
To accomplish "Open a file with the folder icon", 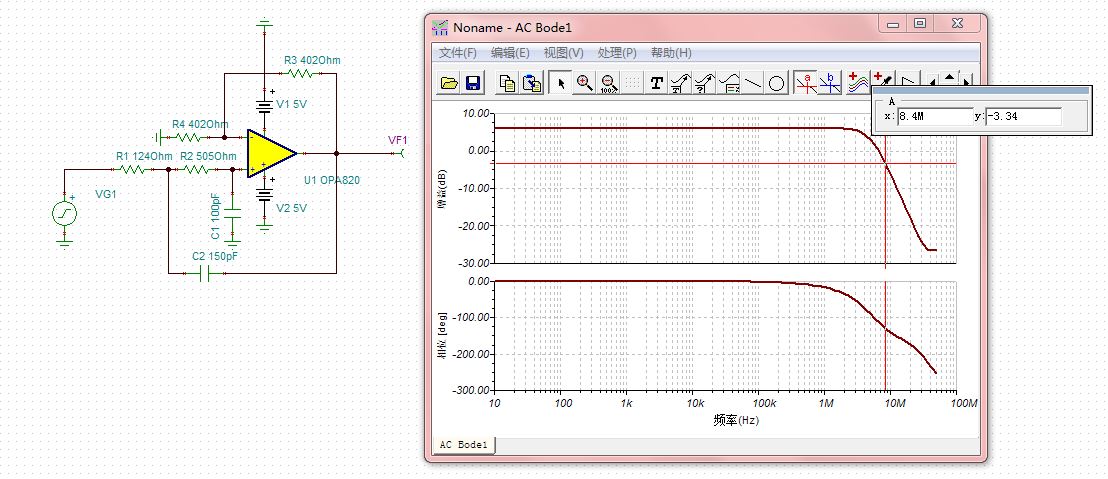I will pos(449,83).
